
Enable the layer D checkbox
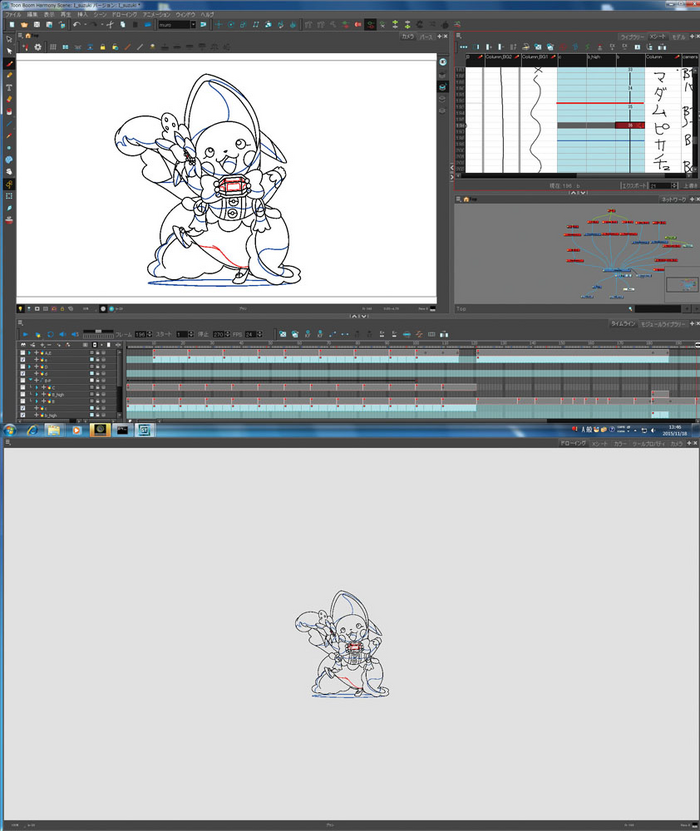[x=22, y=366]
